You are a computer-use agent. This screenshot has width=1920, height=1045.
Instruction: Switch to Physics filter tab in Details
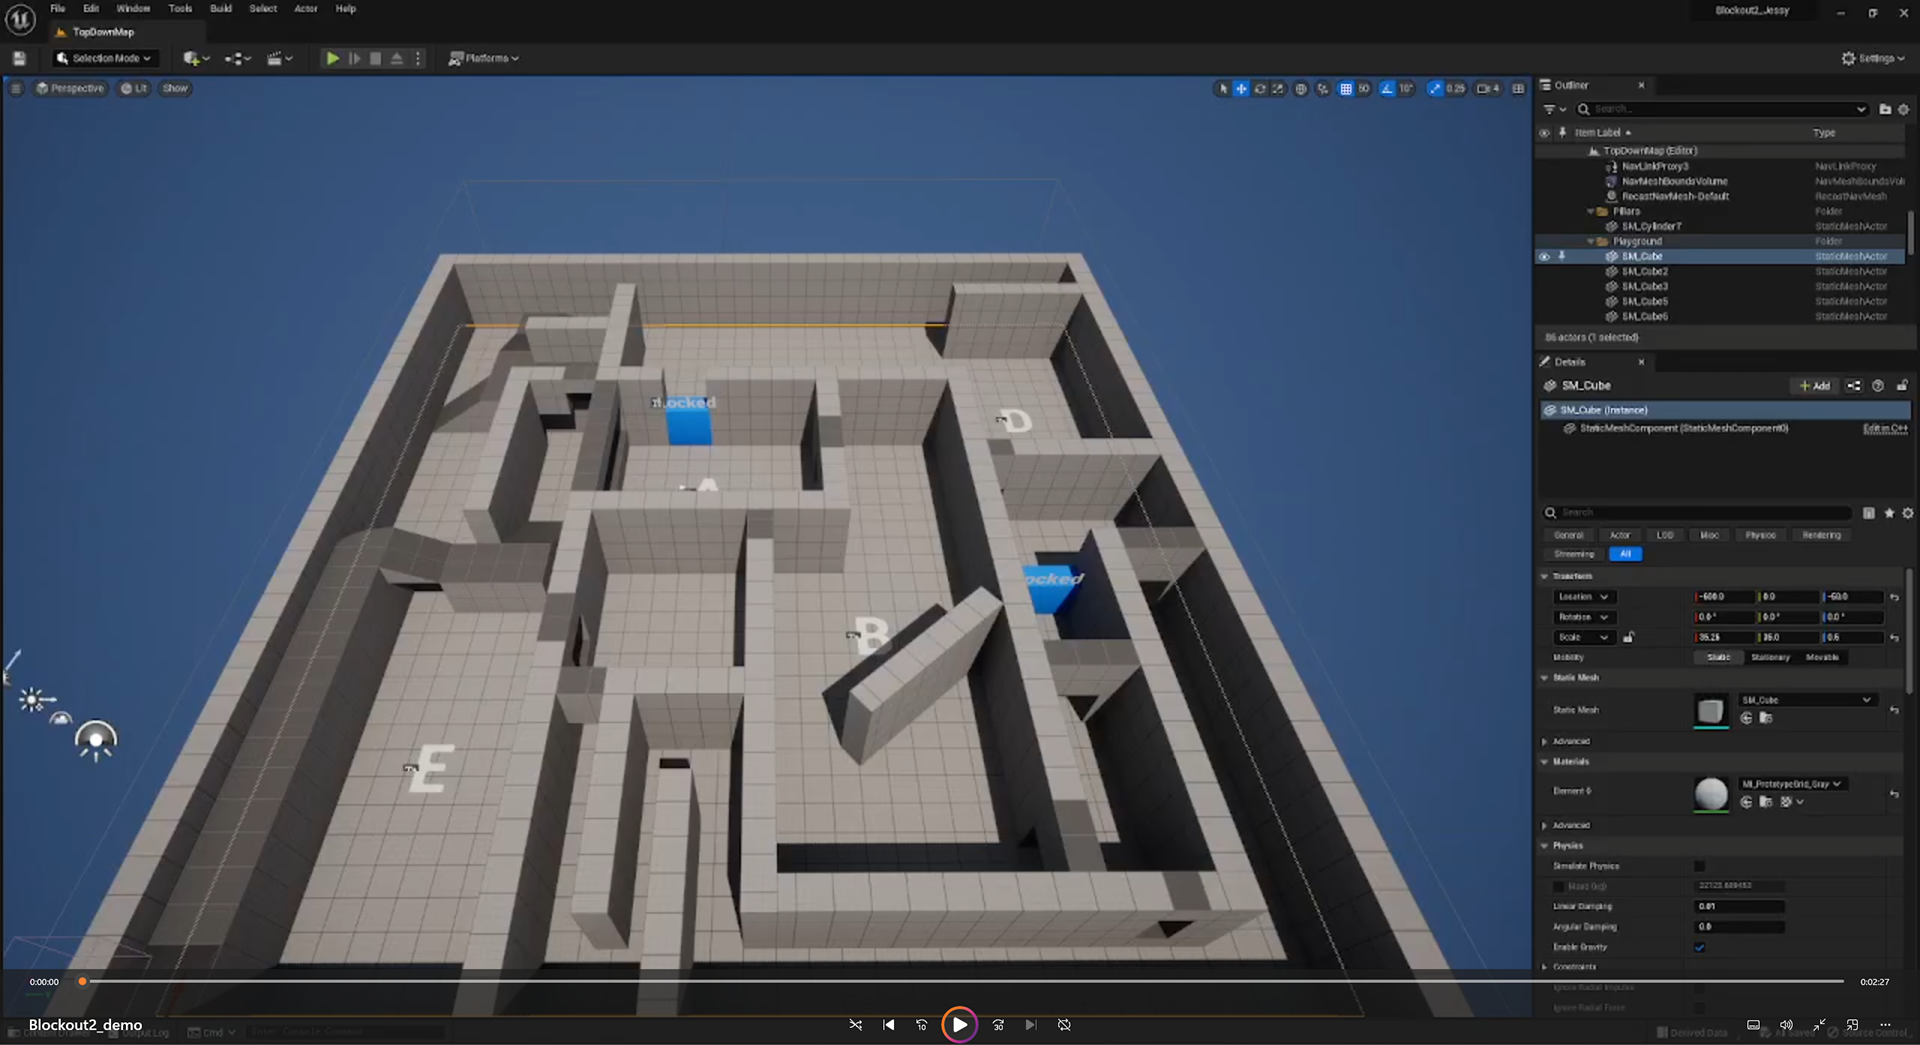tap(1760, 535)
